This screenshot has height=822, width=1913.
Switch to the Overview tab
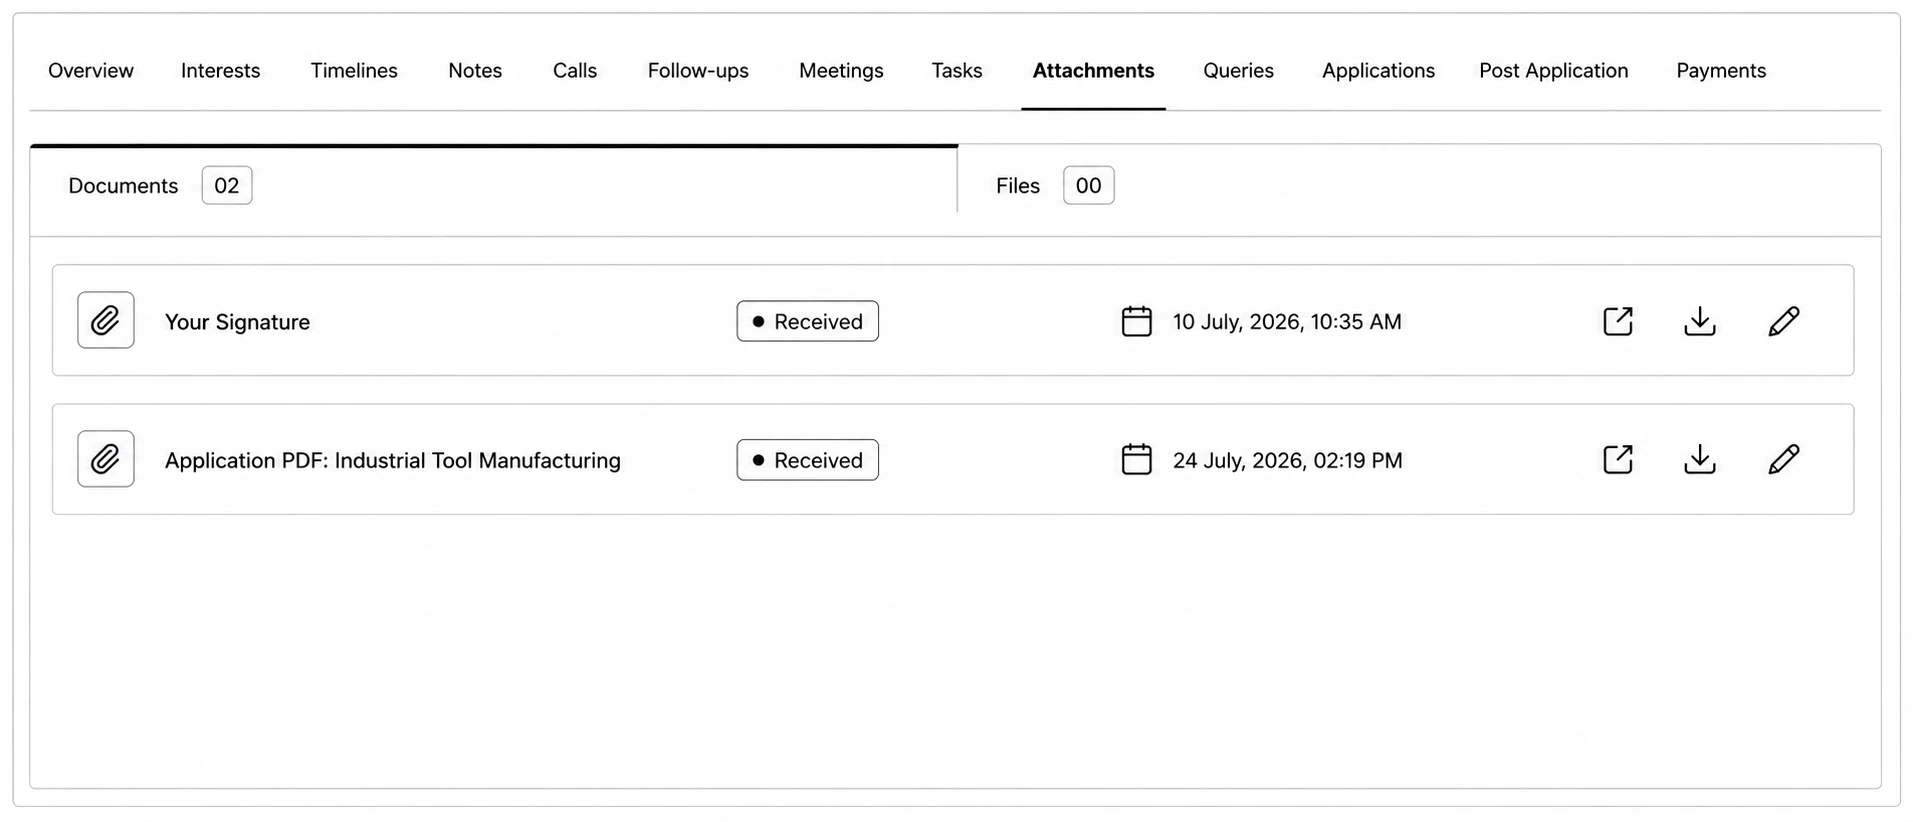pyautogui.click(x=91, y=71)
